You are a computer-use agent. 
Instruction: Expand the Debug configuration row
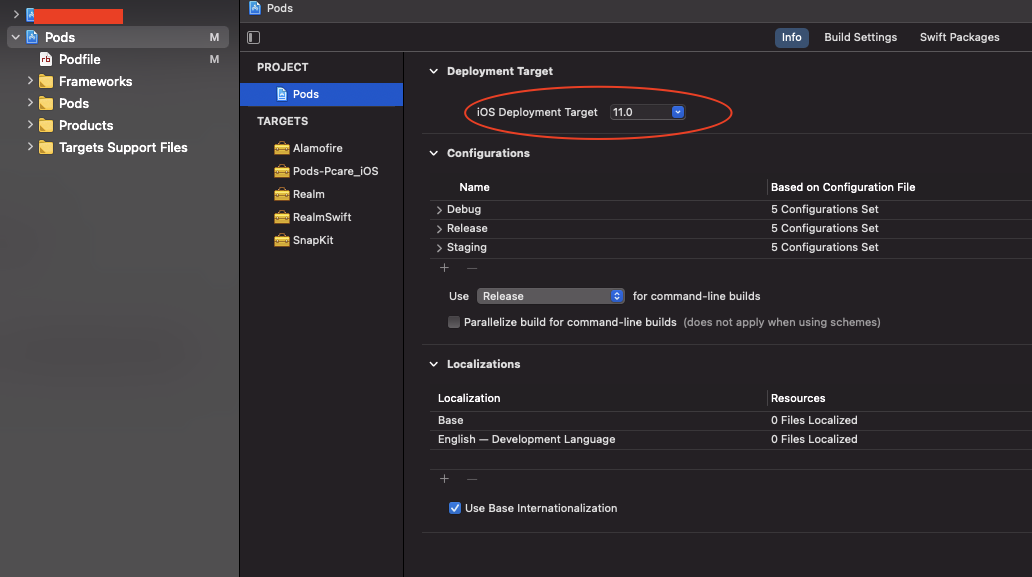[x=437, y=209]
